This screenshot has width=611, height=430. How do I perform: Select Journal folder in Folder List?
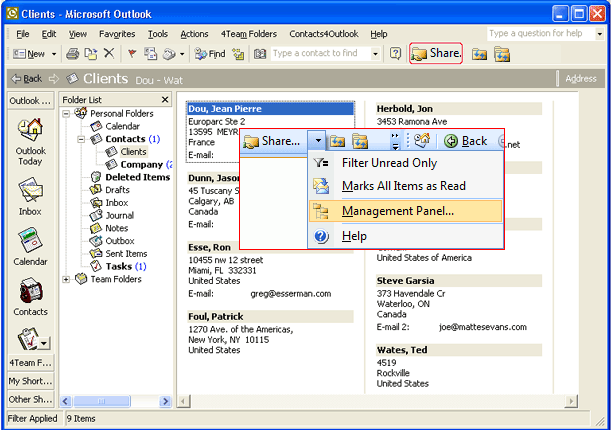pos(119,215)
